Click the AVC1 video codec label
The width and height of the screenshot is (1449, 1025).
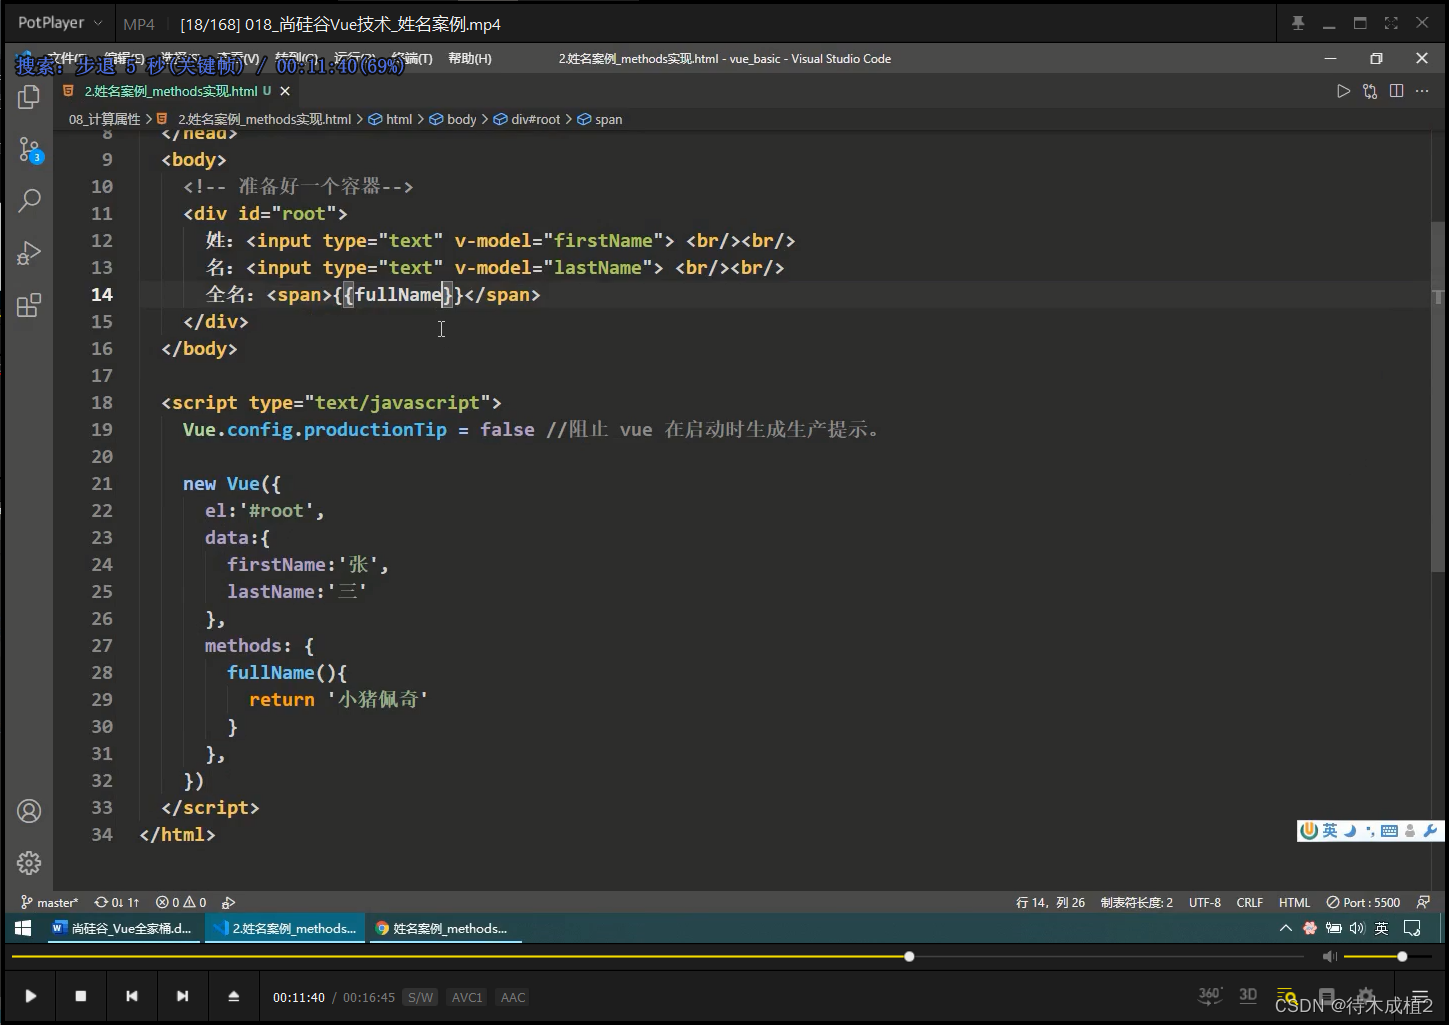[x=466, y=997]
